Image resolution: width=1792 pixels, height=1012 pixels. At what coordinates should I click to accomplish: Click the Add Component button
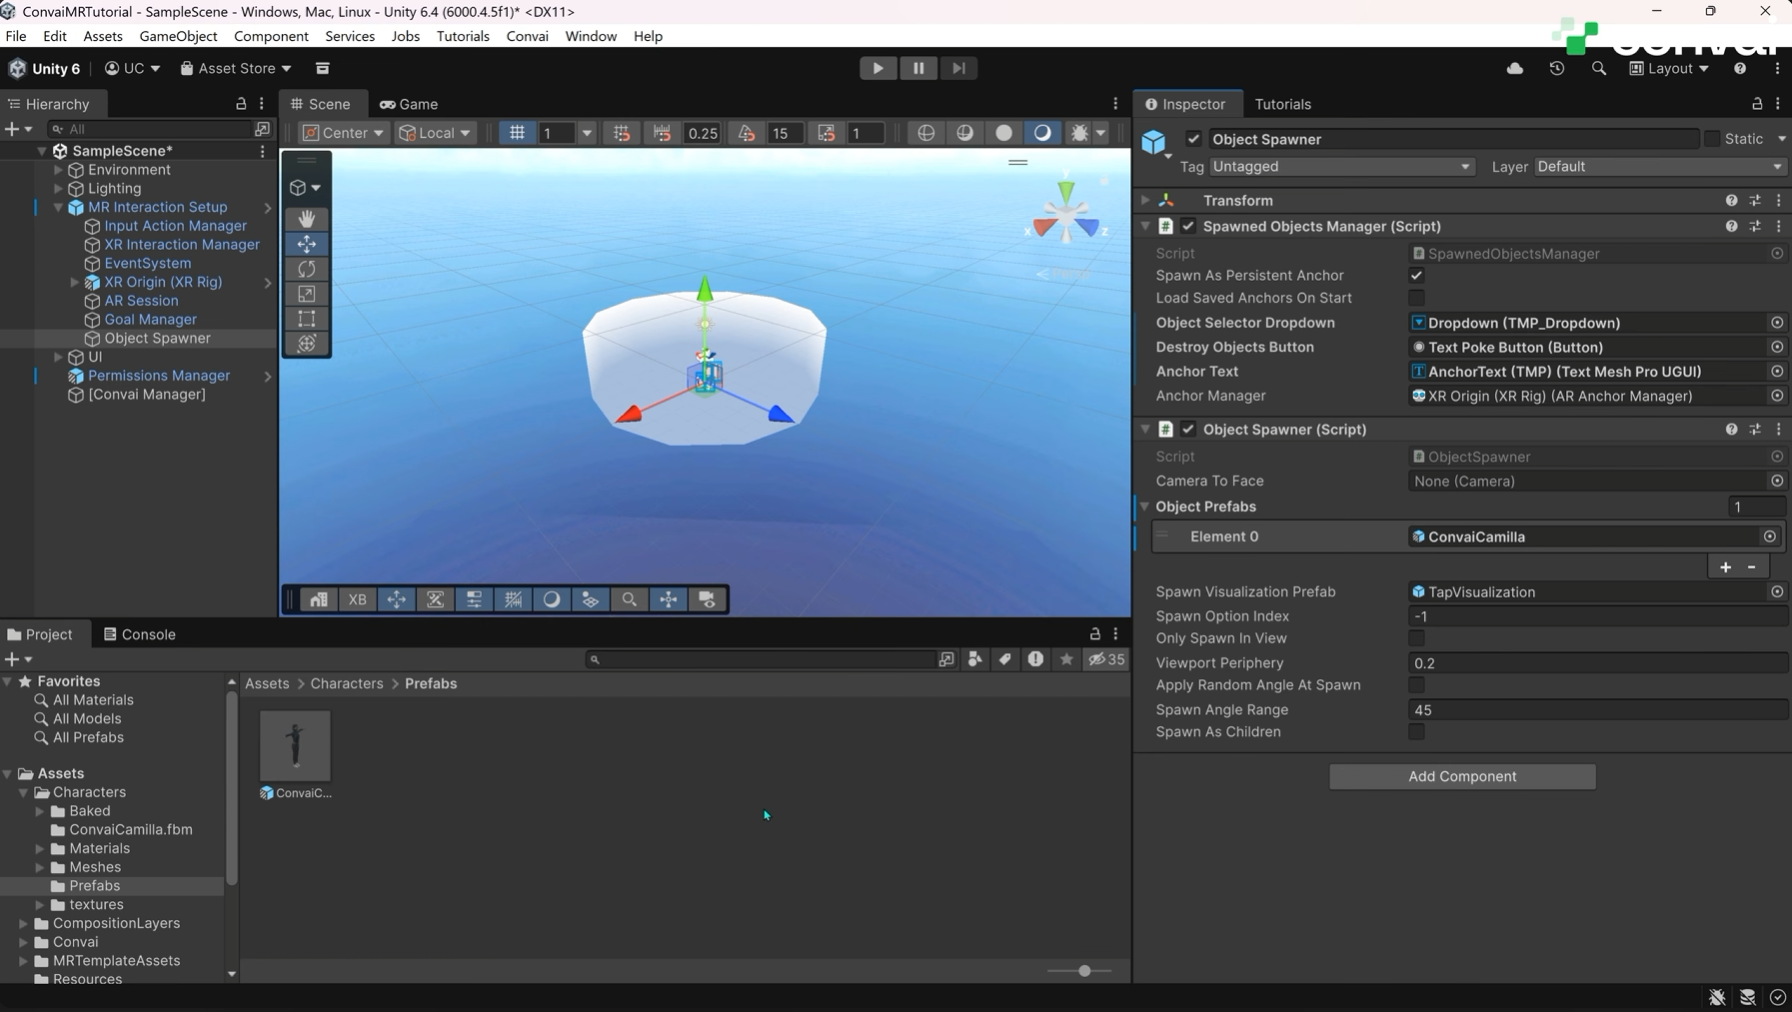click(1462, 777)
